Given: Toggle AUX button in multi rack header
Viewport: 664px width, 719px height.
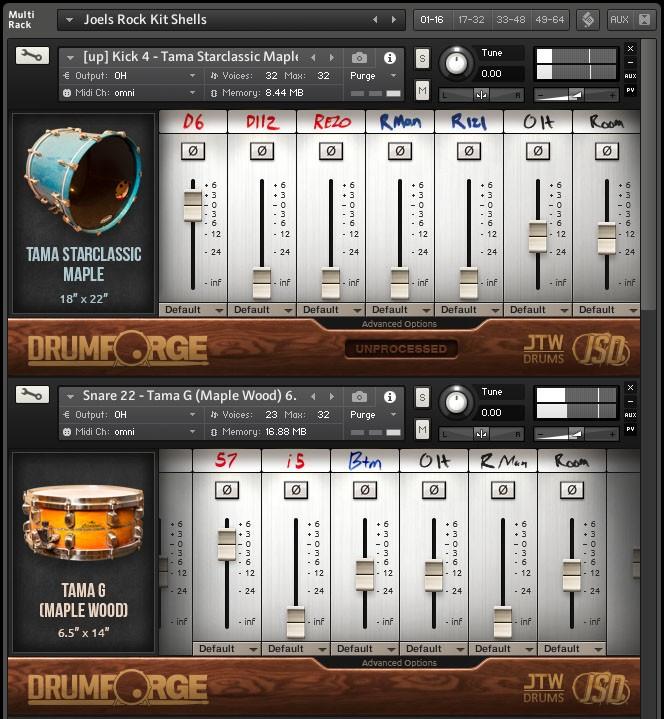Looking at the screenshot, I should pos(619,20).
